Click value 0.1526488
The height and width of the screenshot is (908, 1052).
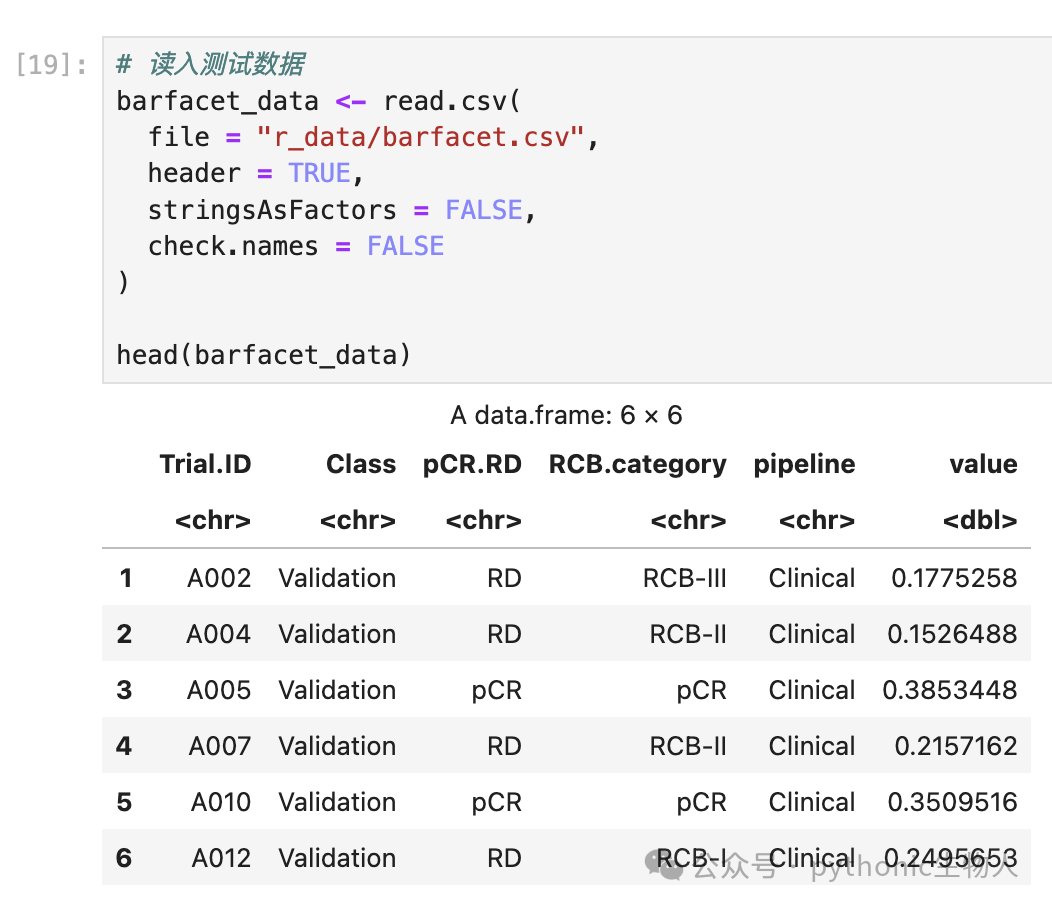point(952,634)
